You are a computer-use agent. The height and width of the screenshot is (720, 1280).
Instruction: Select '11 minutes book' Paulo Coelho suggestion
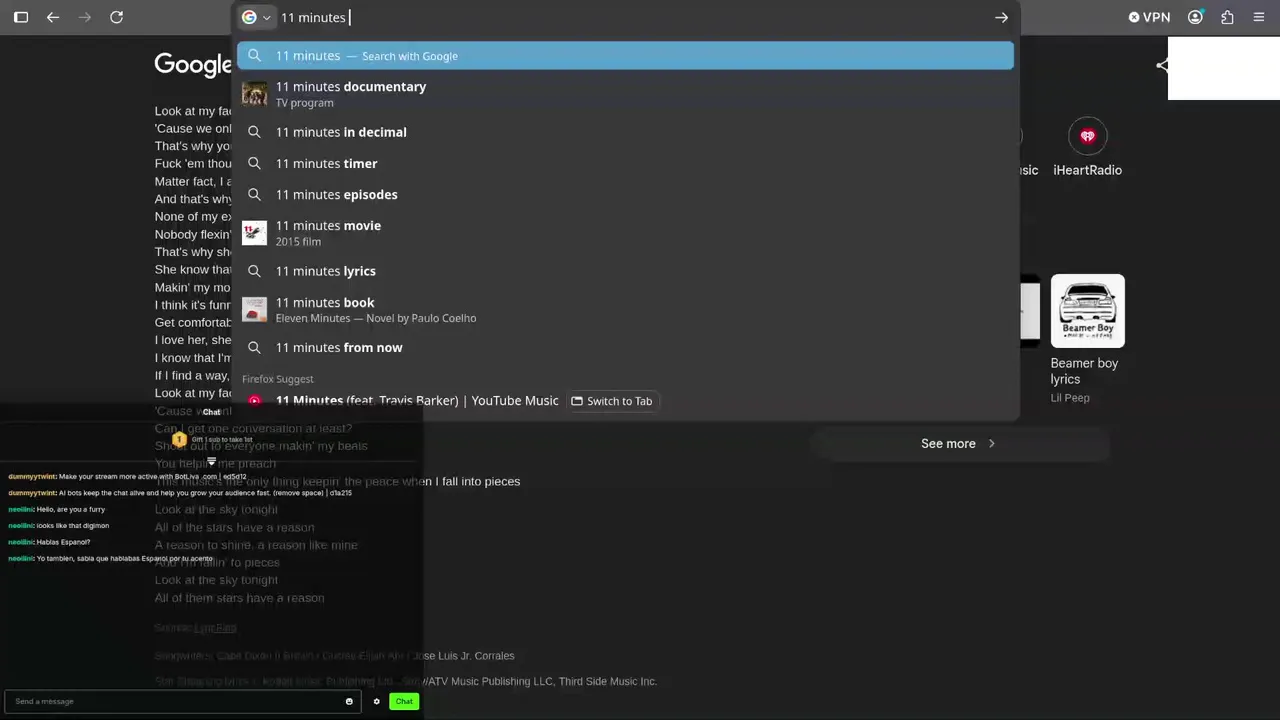[625, 309]
